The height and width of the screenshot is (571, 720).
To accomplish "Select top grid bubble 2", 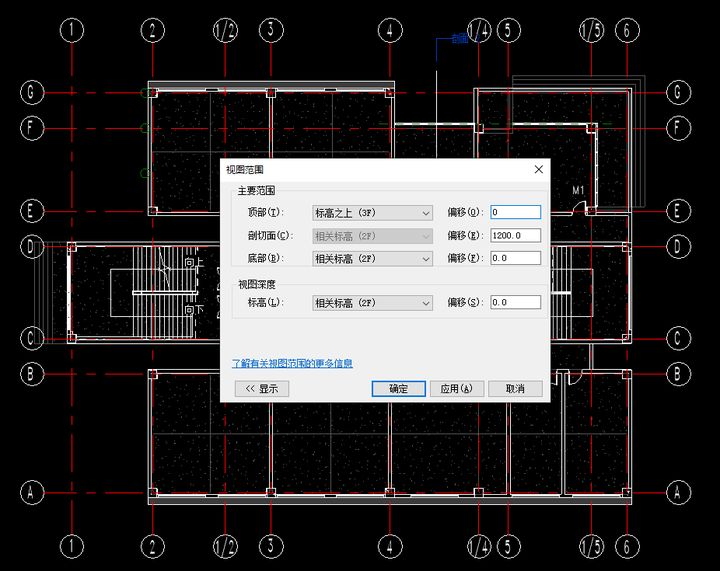I will (x=152, y=30).
